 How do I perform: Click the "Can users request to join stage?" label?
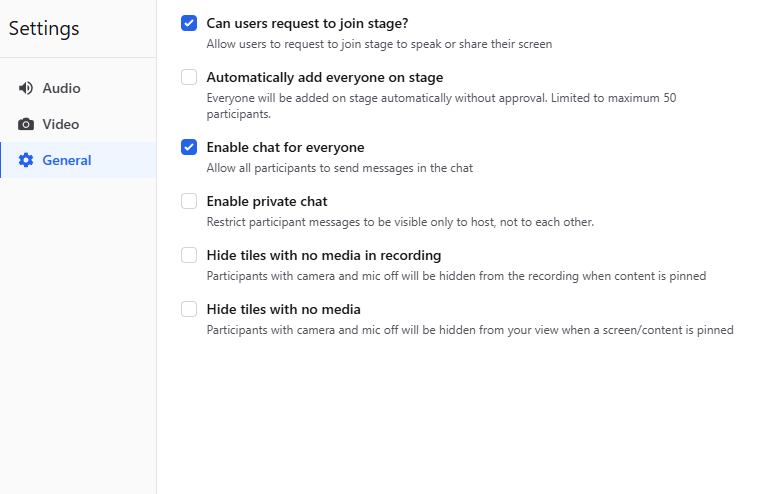[x=307, y=23]
